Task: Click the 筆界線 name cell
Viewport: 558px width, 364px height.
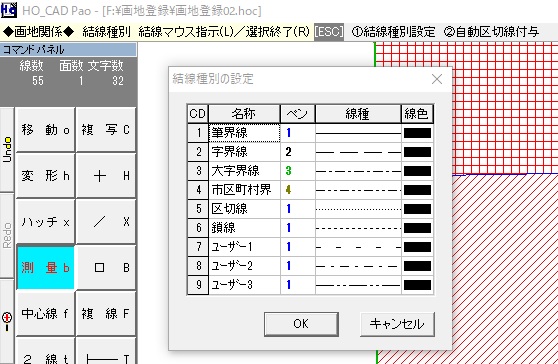Action: tap(244, 133)
